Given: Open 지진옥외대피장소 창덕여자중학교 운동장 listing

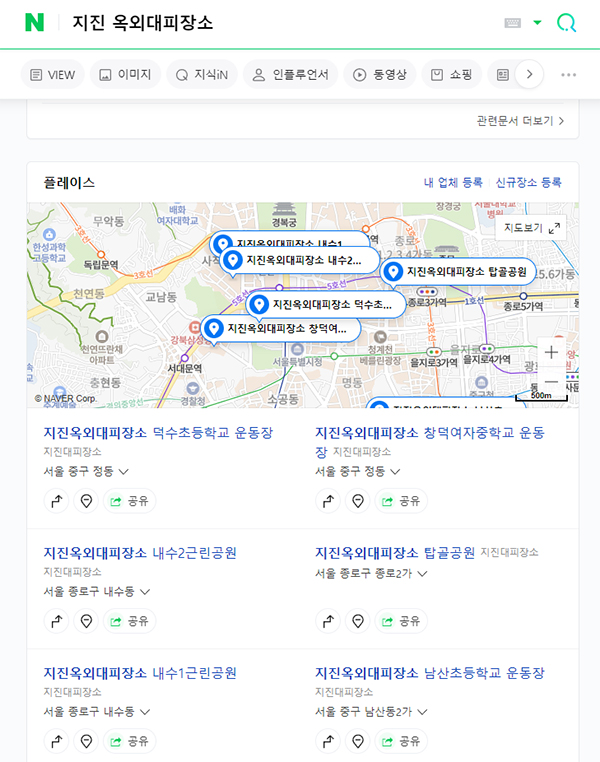Looking at the screenshot, I should (430, 442).
